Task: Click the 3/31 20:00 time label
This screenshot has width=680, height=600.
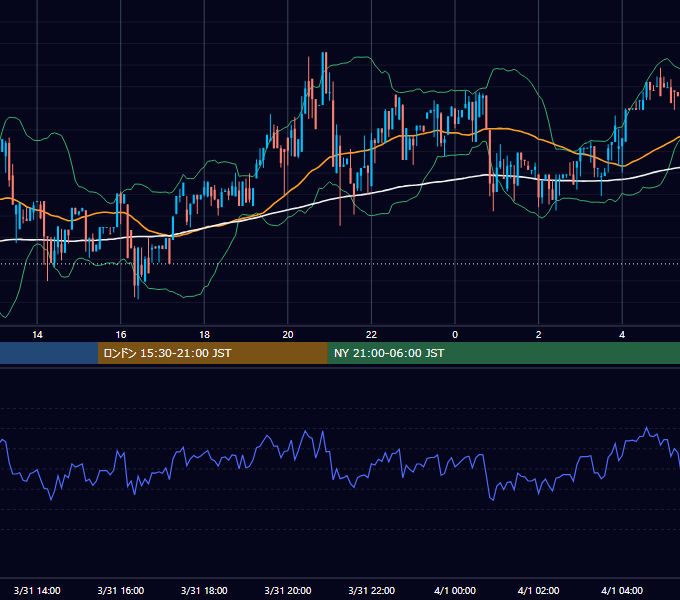Action: point(288,590)
